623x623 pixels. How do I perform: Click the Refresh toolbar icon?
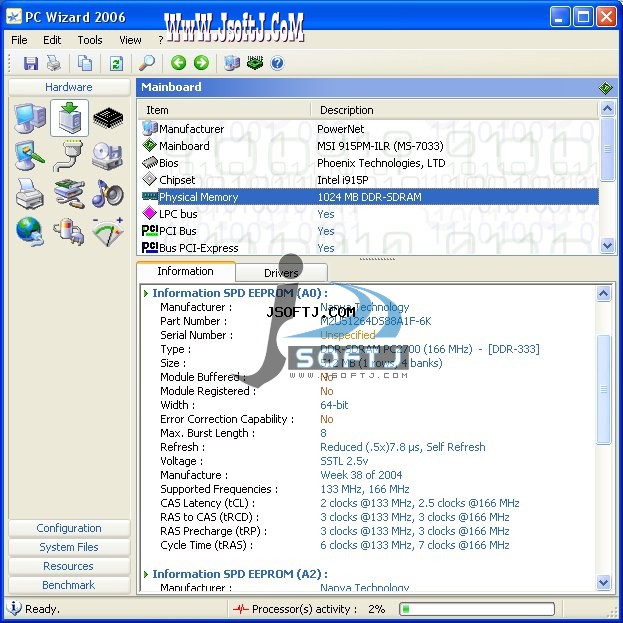[x=116, y=63]
